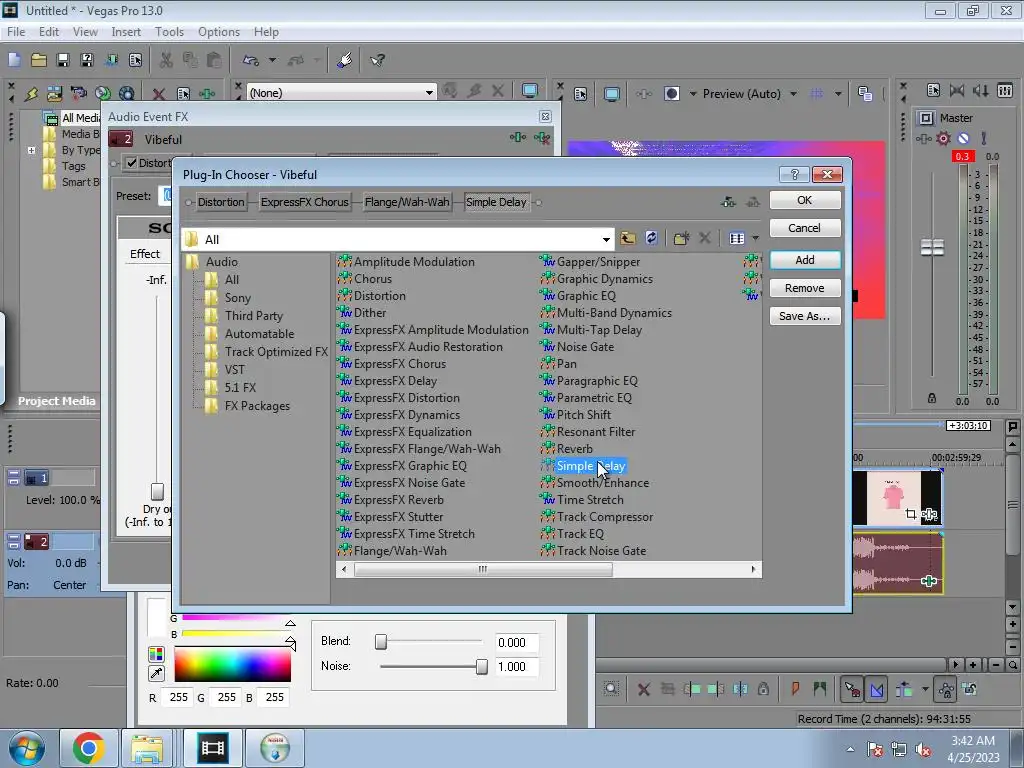Viewport: 1024px width, 768px height.
Task: Click the Pick Color eyedropper icon
Action: click(x=156, y=673)
